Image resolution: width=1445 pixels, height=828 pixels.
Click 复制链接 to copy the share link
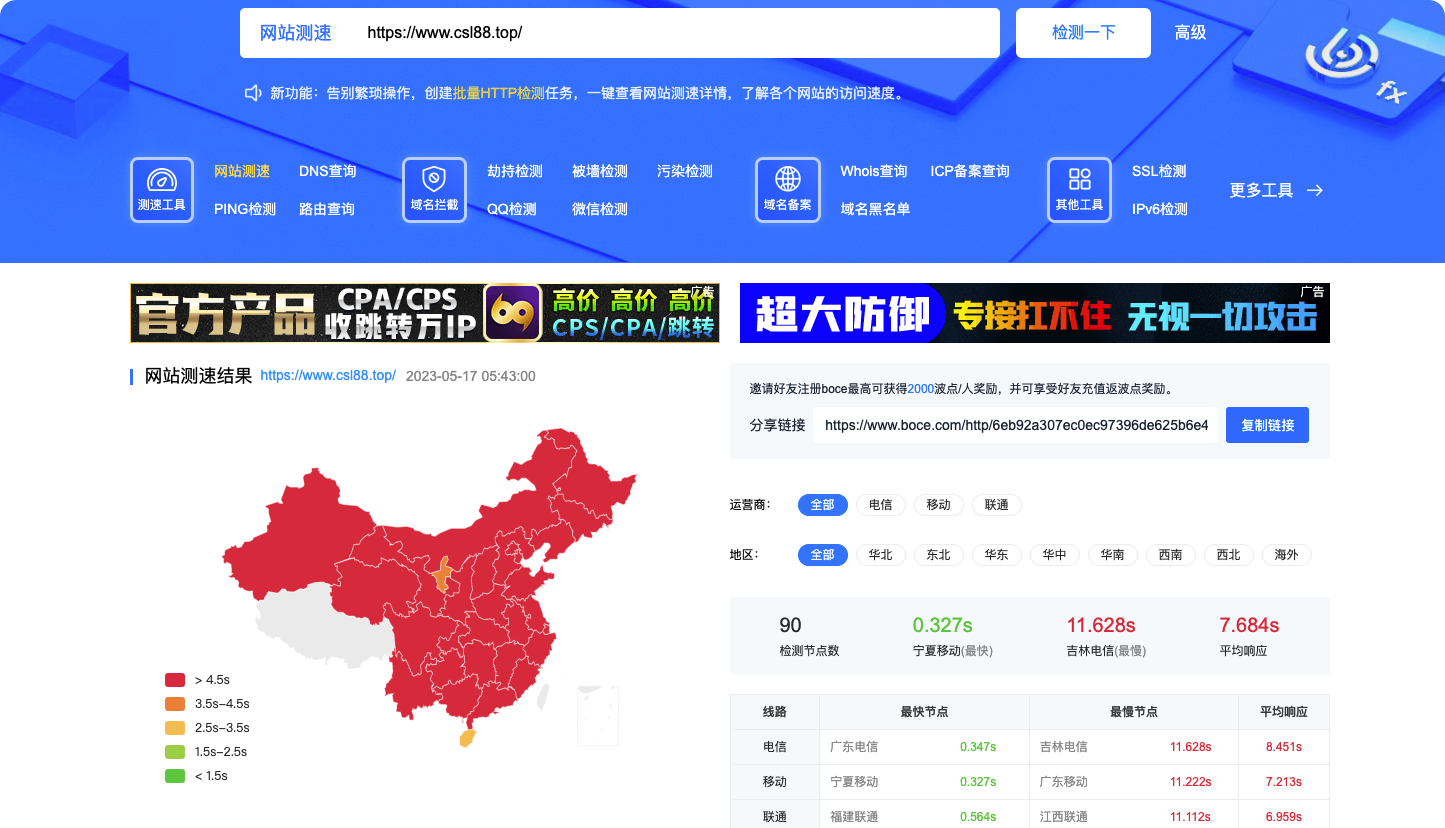point(1268,425)
